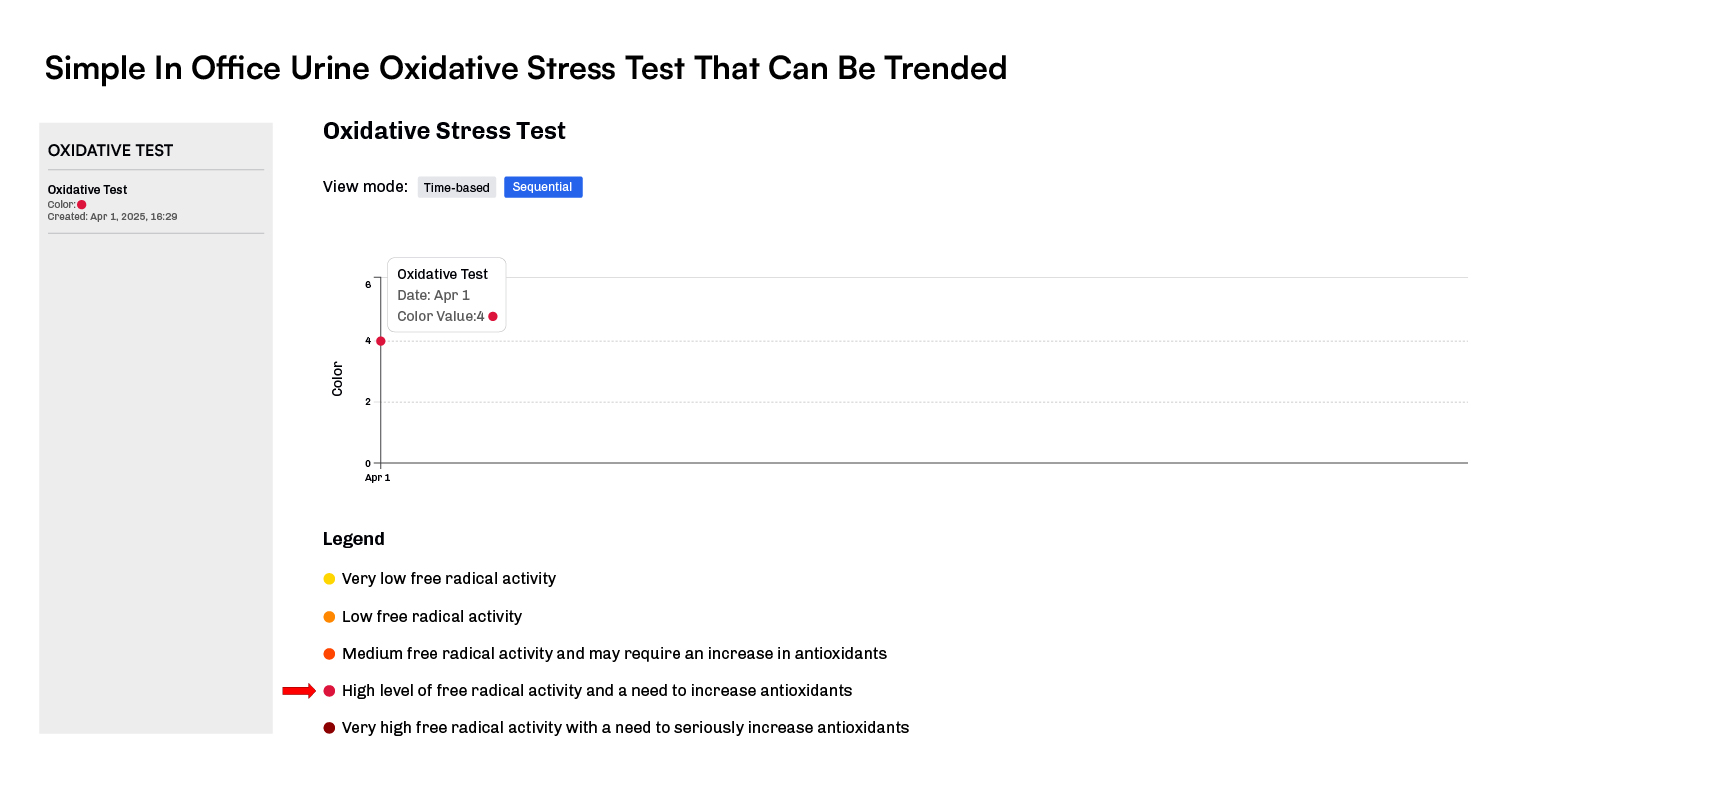Click the Color Value dot in the tooltip

coord(493,317)
